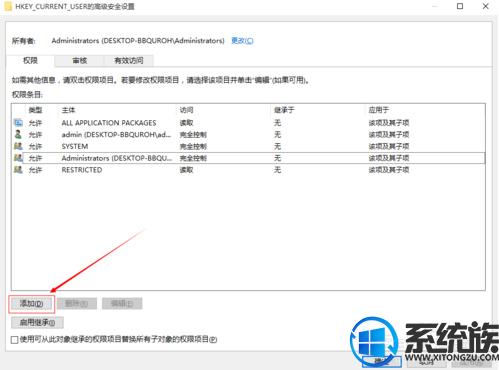The image size is (499, 370).
Task: Click the 启用继承(I) button
Action: pyautogui.click(x=37, y=322)
